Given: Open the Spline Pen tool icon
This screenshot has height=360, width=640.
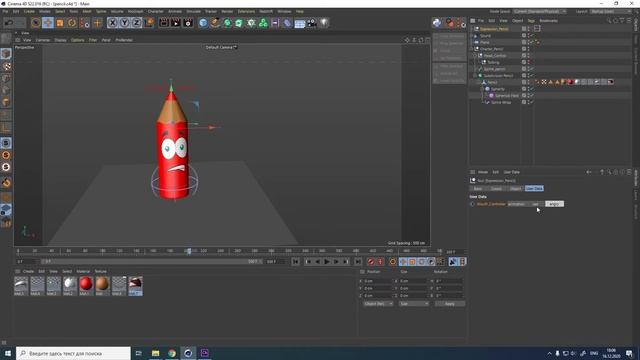Looking at the screenshot, I should pyautogui.click(x=215, y=23).
